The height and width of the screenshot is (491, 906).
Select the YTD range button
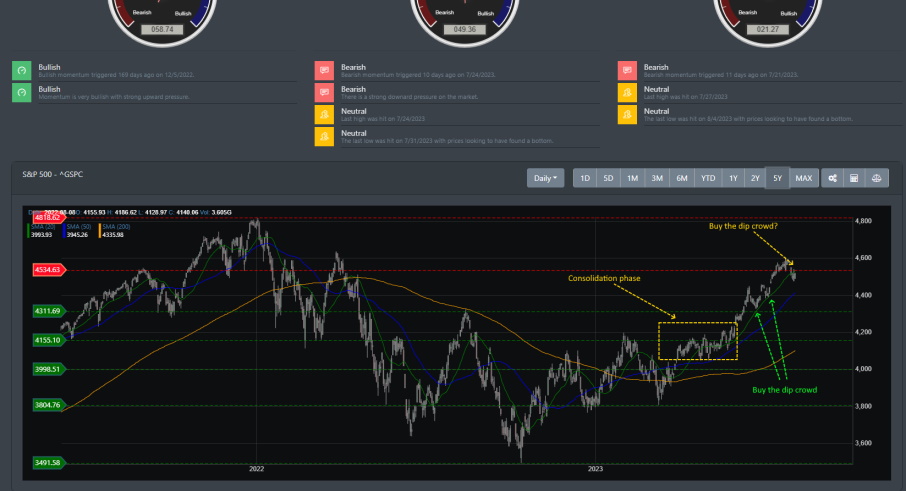[x=708, y=178]
